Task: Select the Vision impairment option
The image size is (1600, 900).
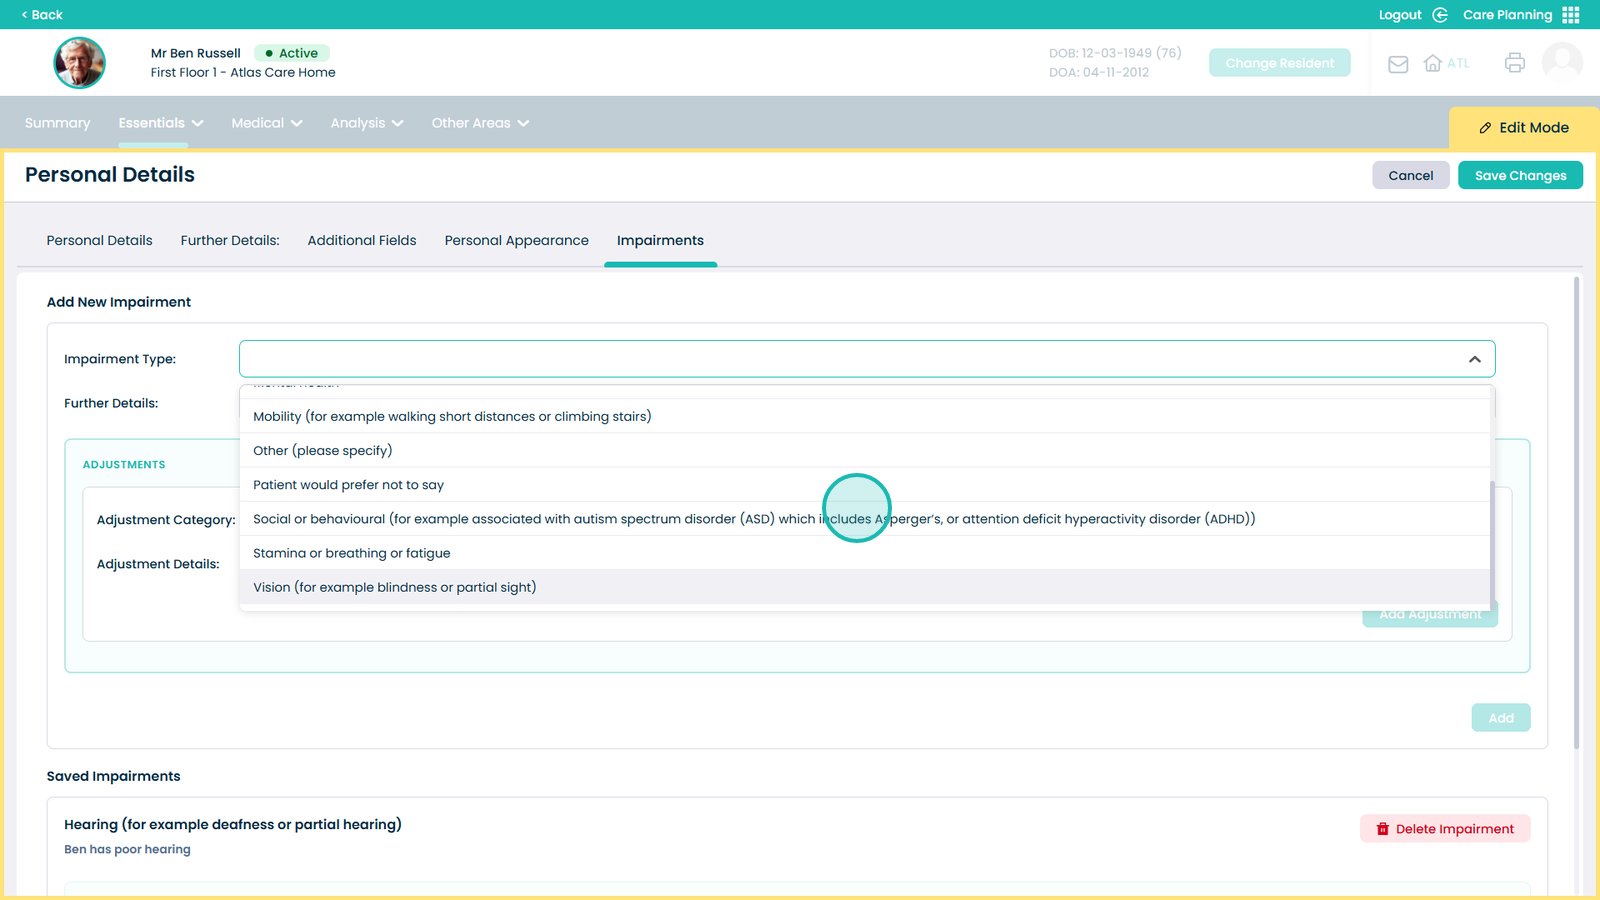Action: point(394,587)
